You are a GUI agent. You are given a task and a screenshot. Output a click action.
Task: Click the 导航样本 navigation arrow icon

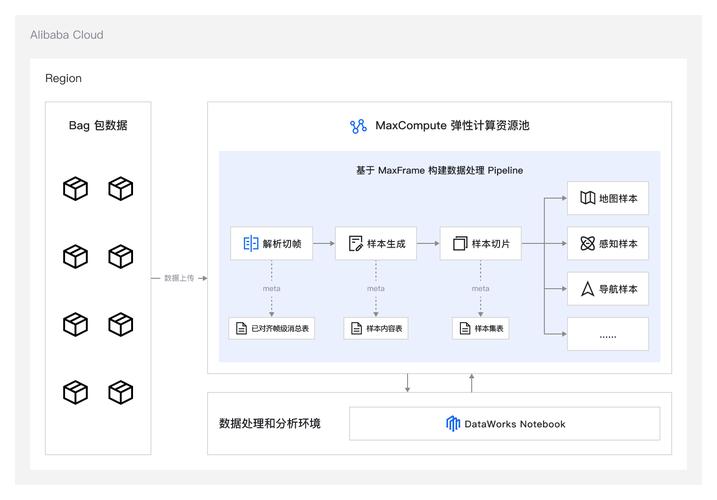pyautogui.click(x=588, y=289)
